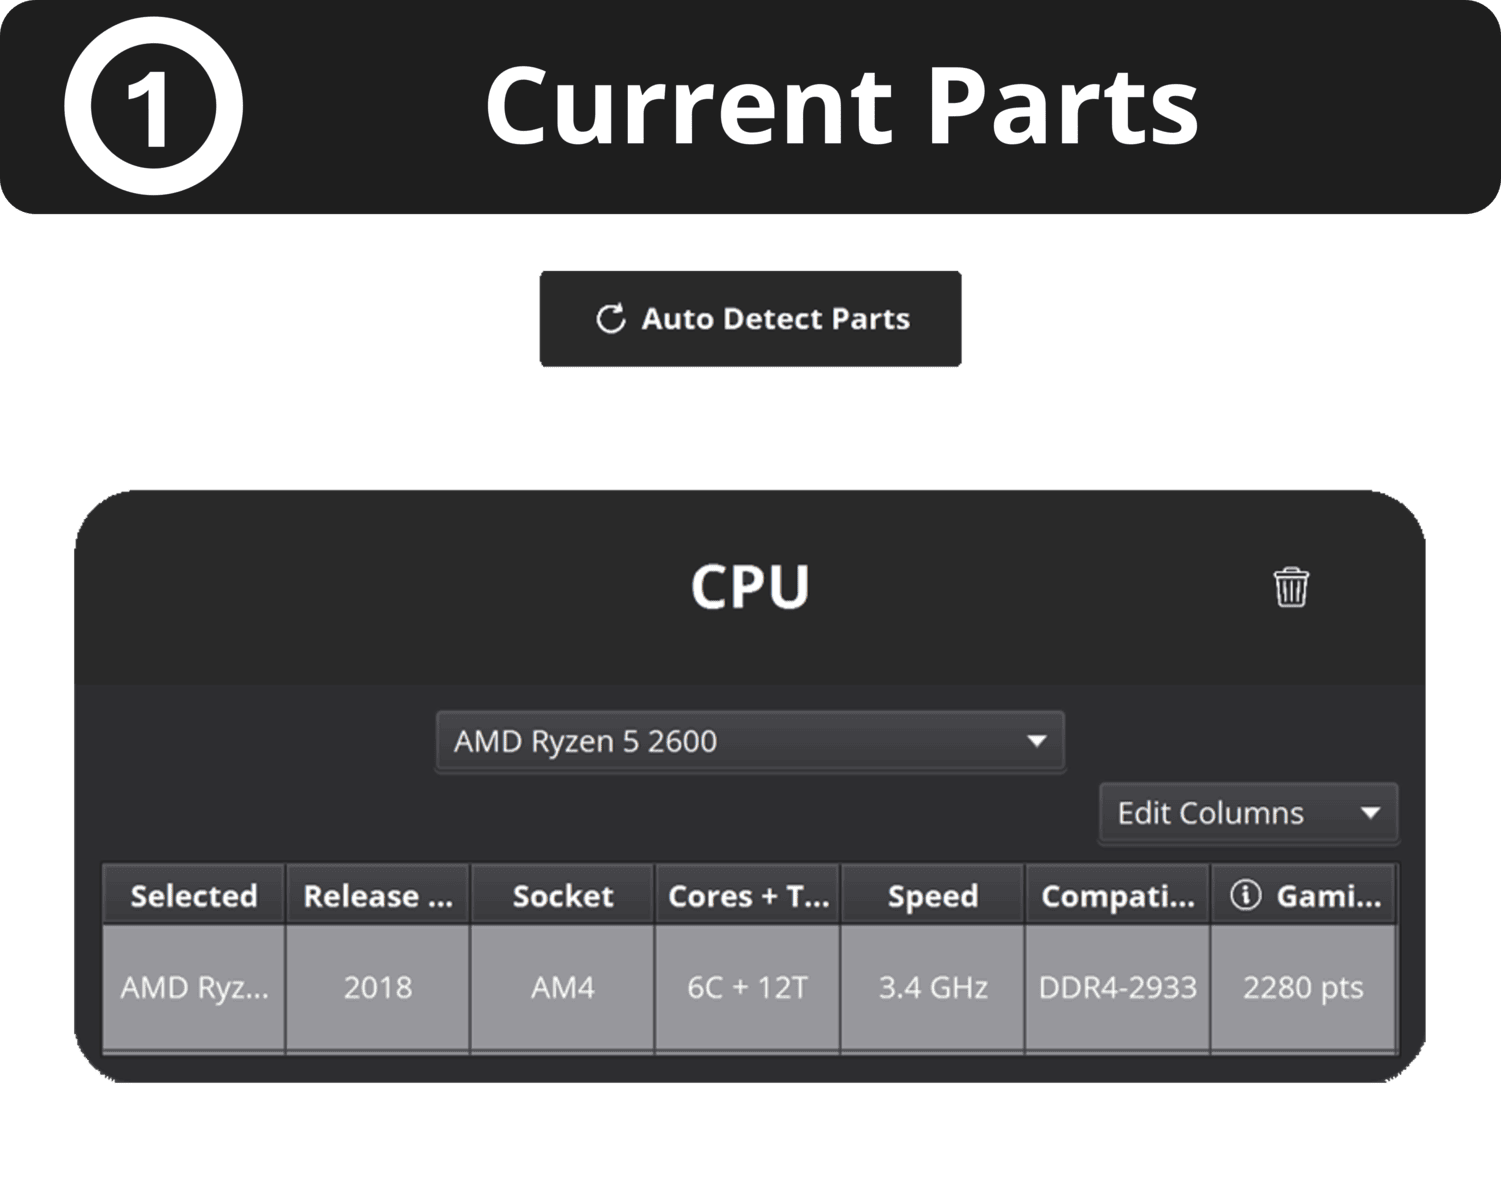Click the 3.4 GHz speed cell
The height and width of the screenshot is (1178, 1501).
click(x=933, y=988)
